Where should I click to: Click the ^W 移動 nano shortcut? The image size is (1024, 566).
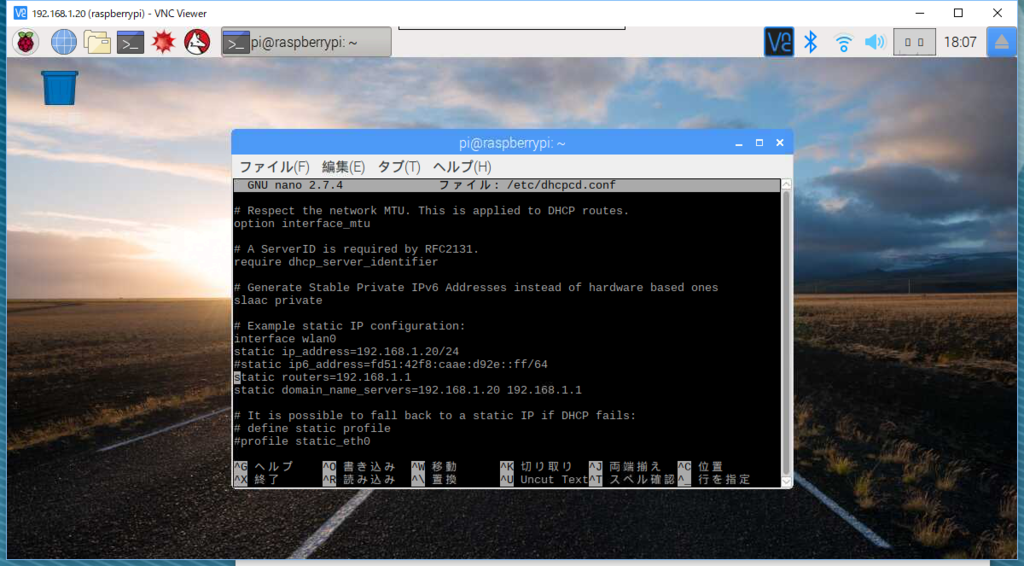(434, 467)
